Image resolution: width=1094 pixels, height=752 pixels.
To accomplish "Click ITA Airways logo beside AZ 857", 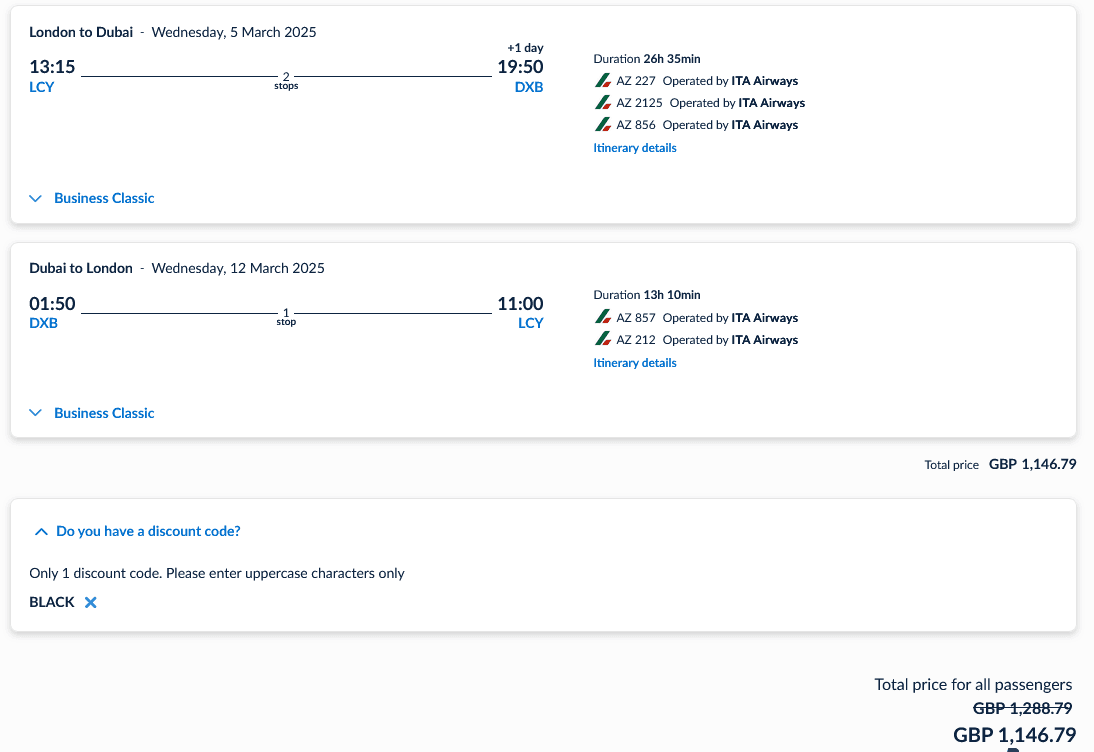I will pyautogui.click(x=602, y=318).
